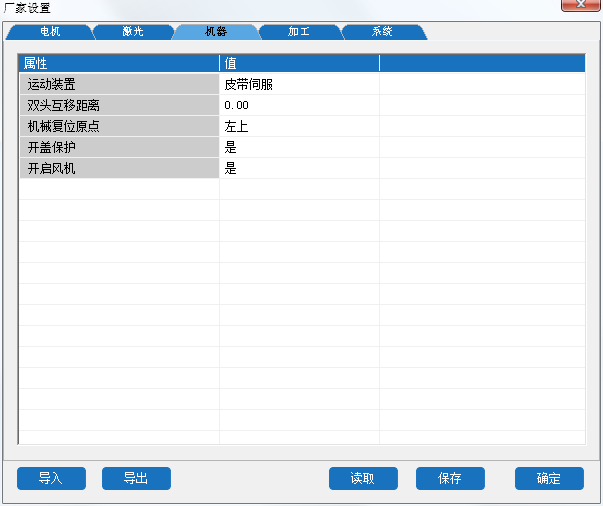Open the 激光 tab

pos(133,32)
